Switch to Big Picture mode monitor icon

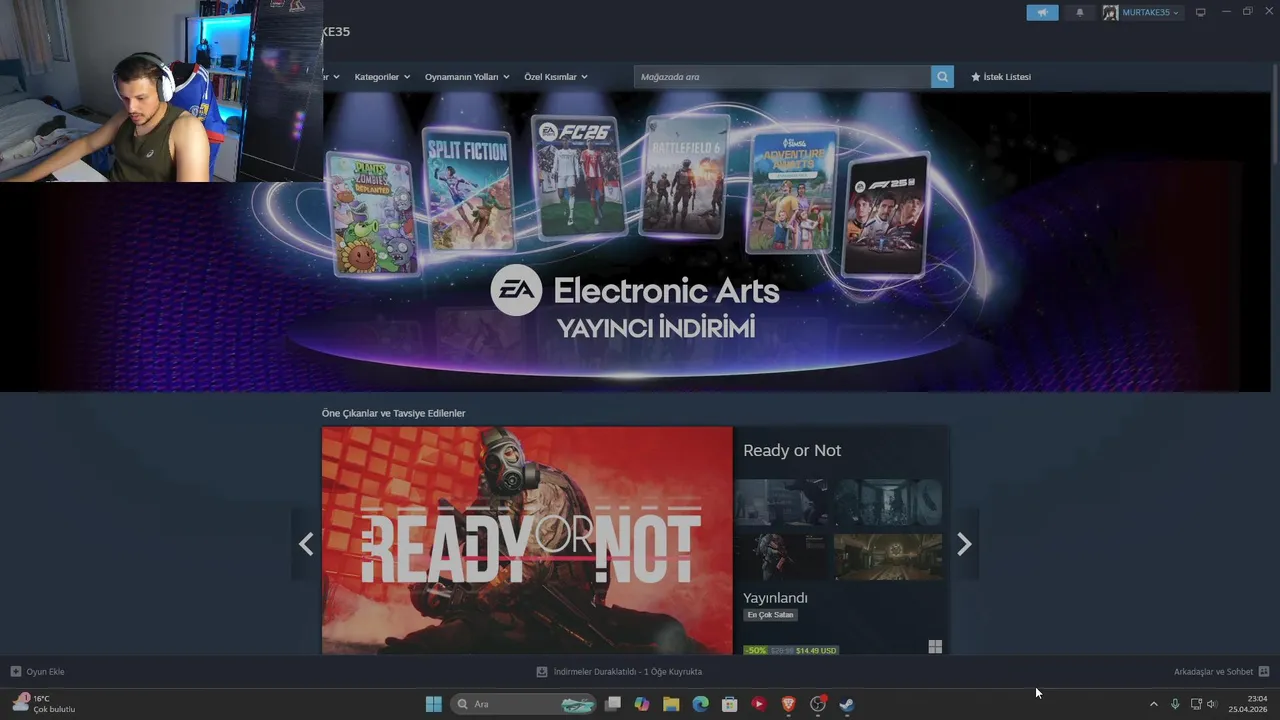[x=1200, y=13]
